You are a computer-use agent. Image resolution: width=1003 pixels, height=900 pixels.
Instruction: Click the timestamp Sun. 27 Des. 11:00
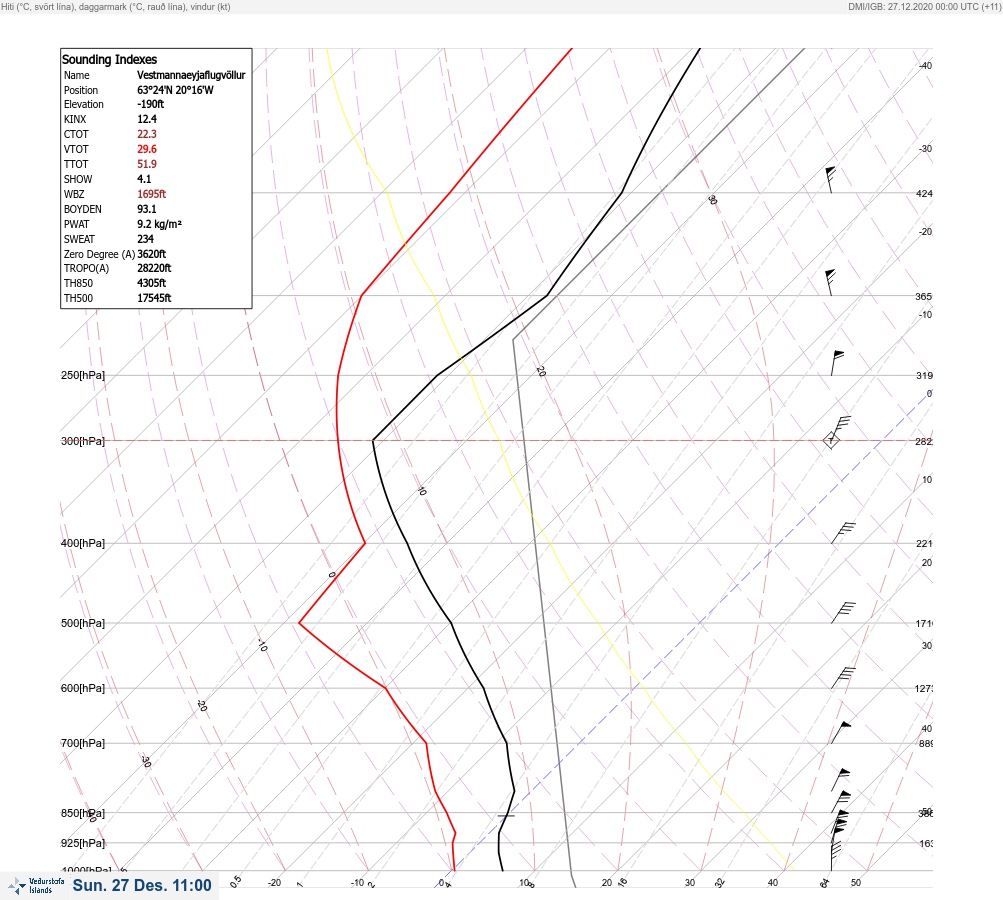point(142,885)
